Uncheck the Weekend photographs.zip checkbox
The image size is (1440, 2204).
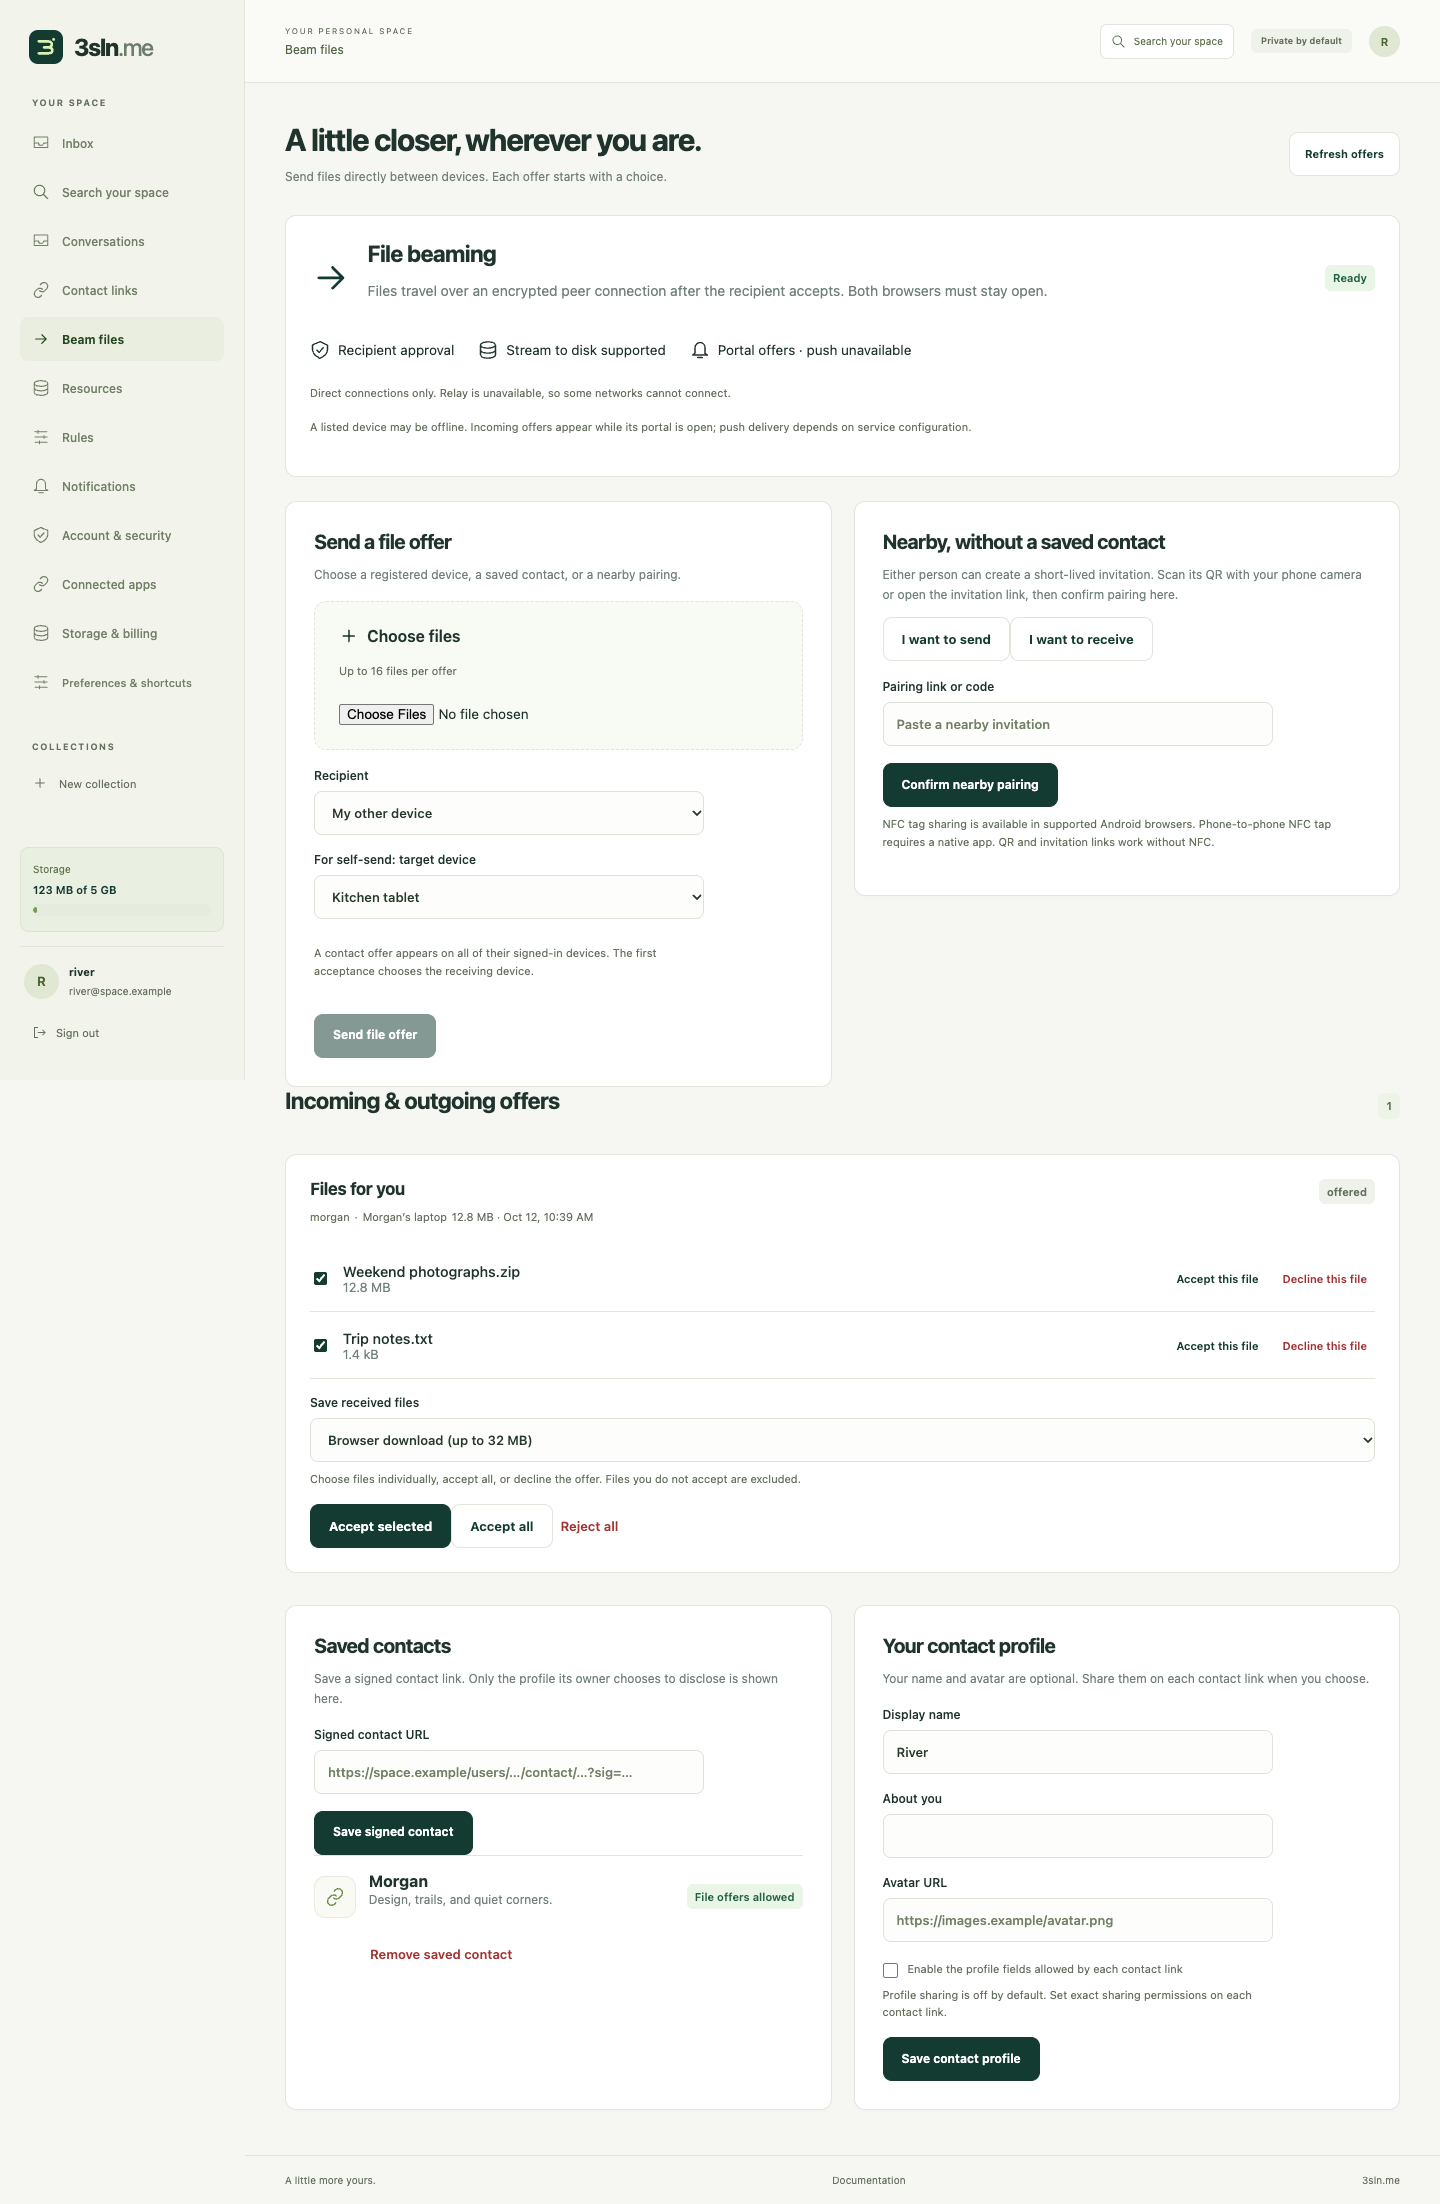pyautogui.click(x=321, y=1279)
